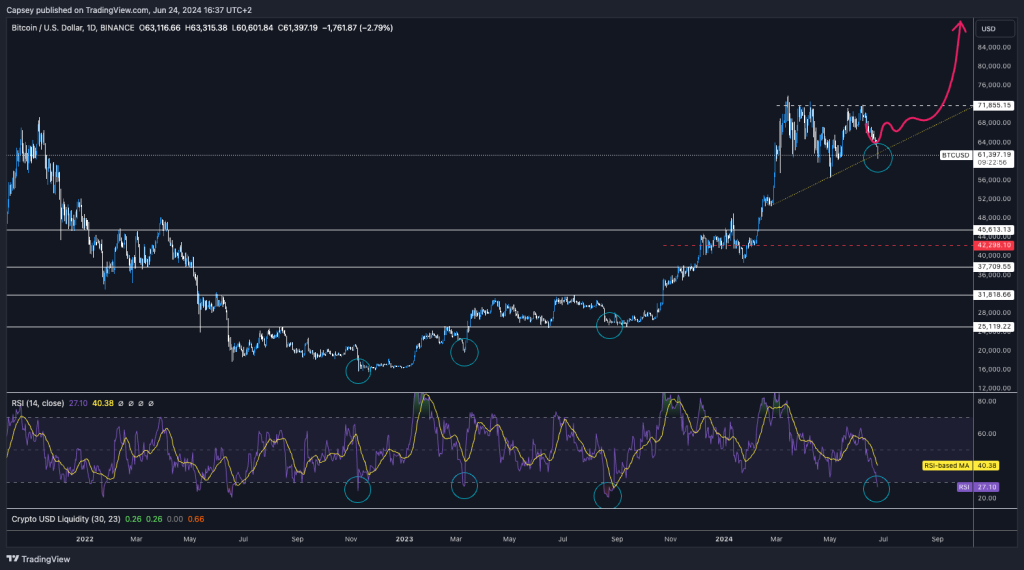Click the pink arrowhead at top of projection
Screen dimensions: 1024x570
[962, 24]
